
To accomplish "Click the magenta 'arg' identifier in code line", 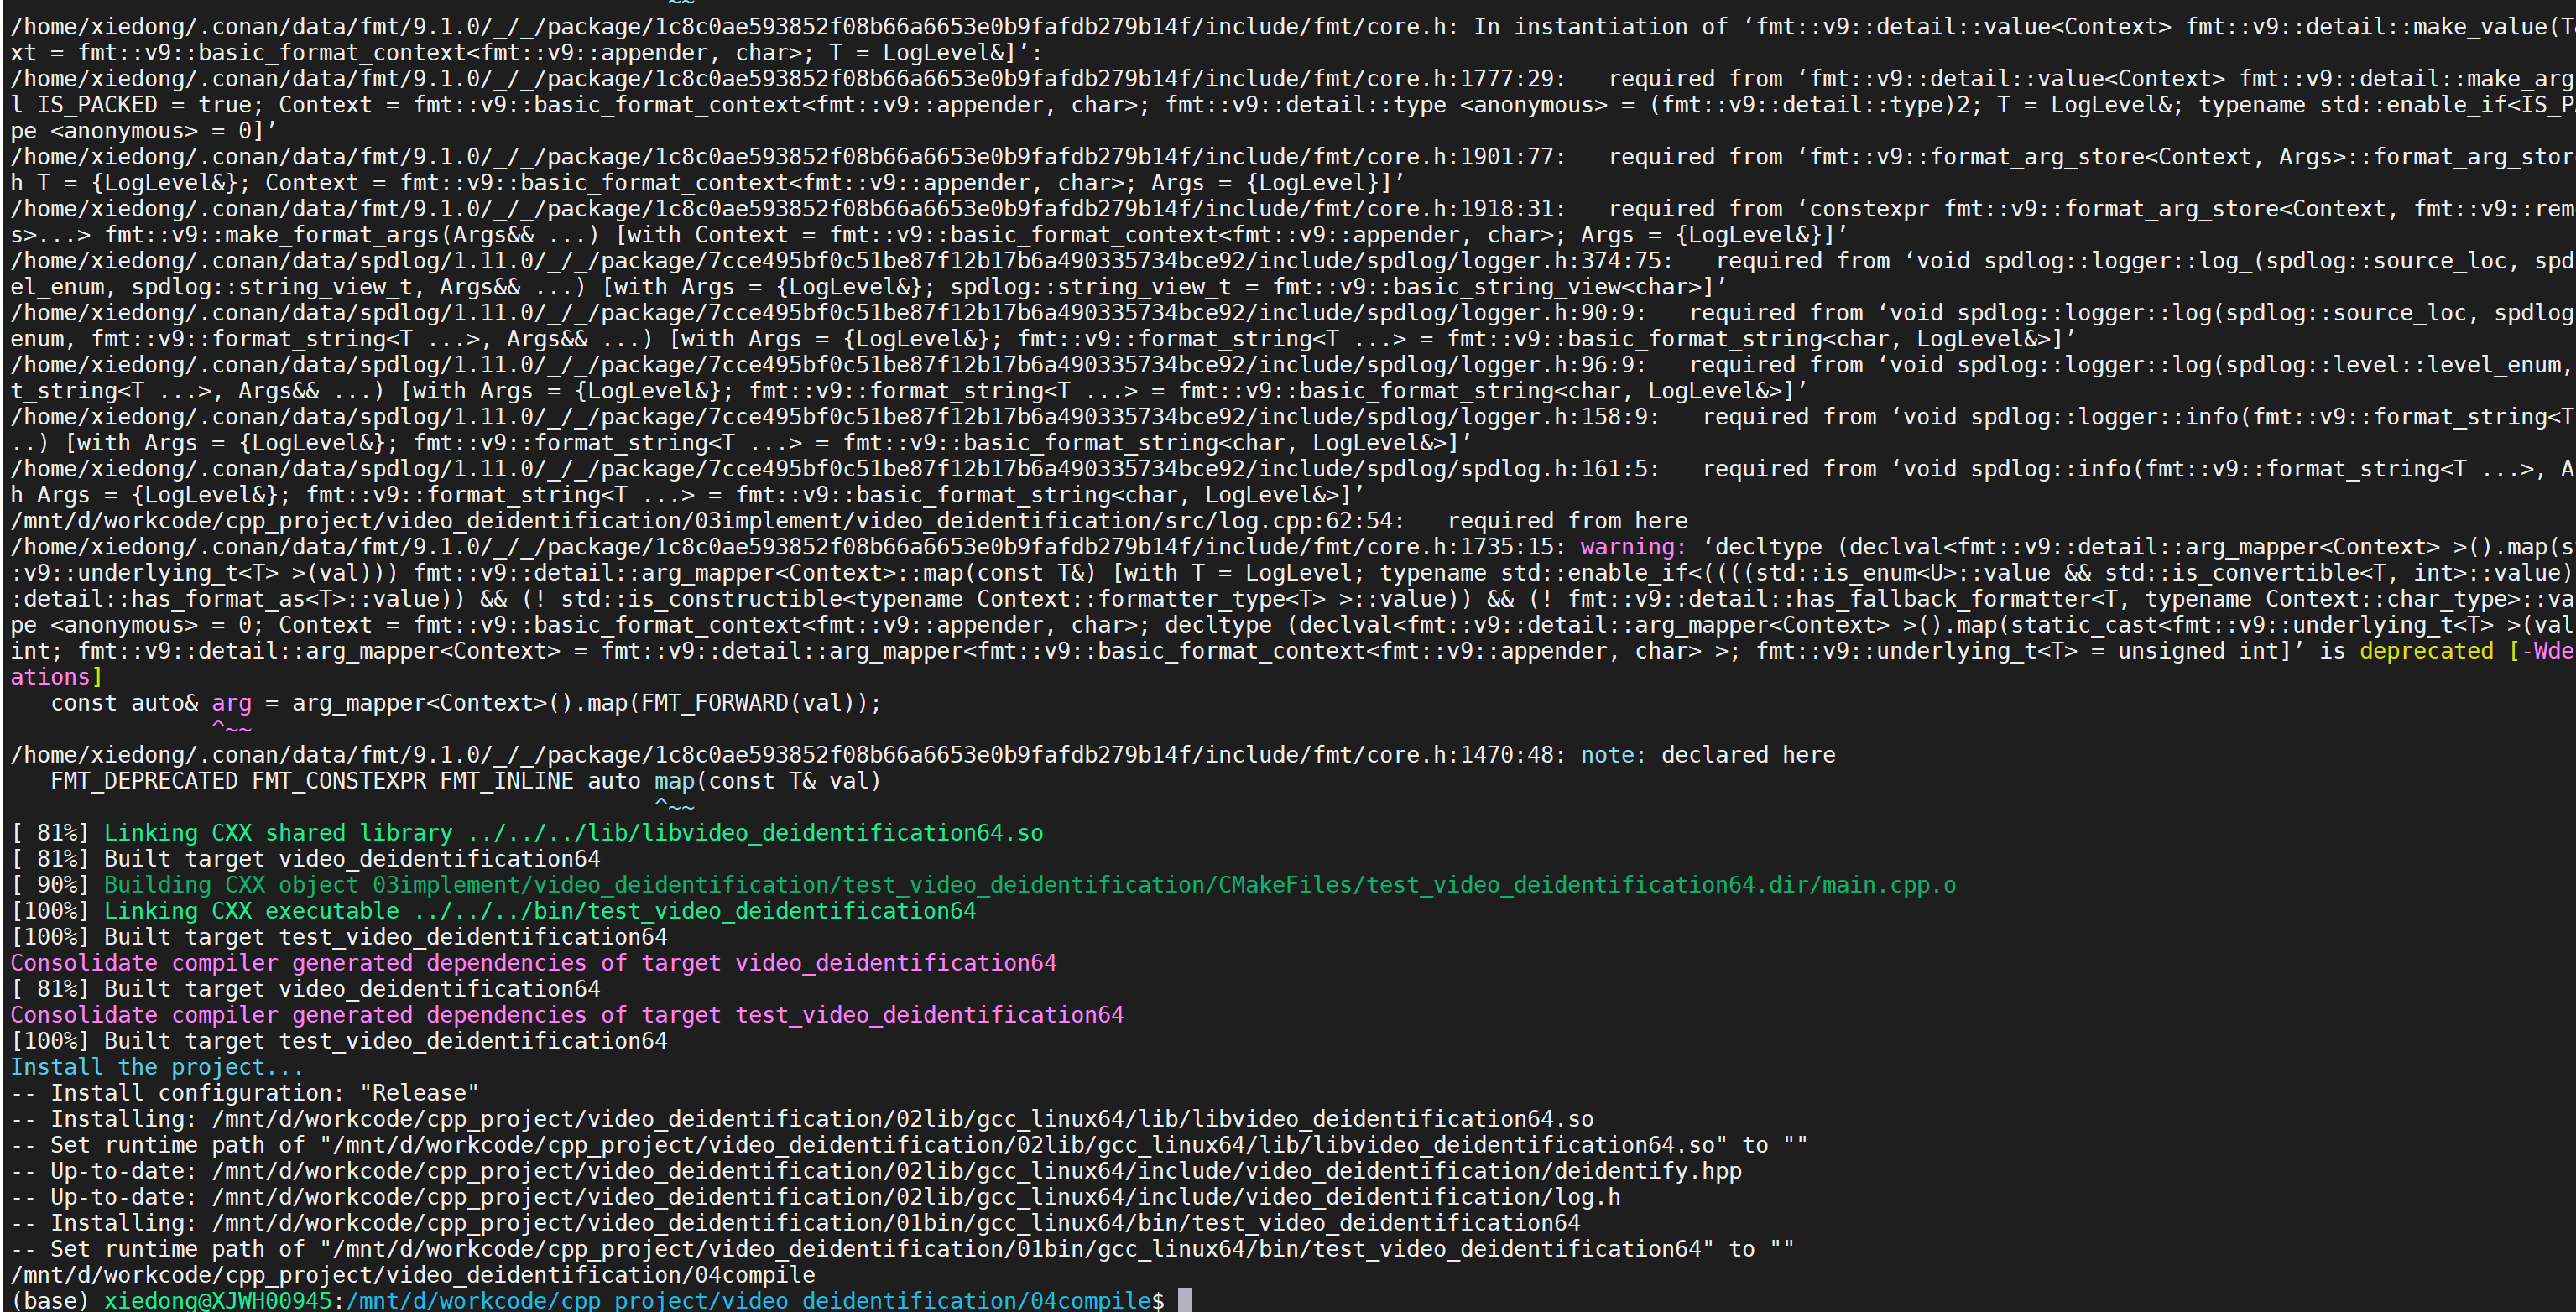I will click(x=231, y=703).
